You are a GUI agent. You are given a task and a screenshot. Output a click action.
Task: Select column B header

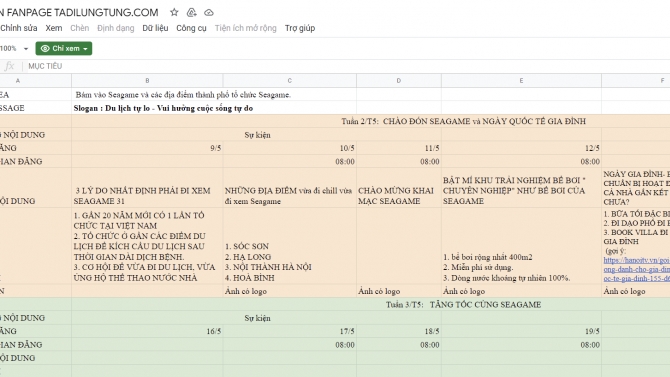point(147,80)
